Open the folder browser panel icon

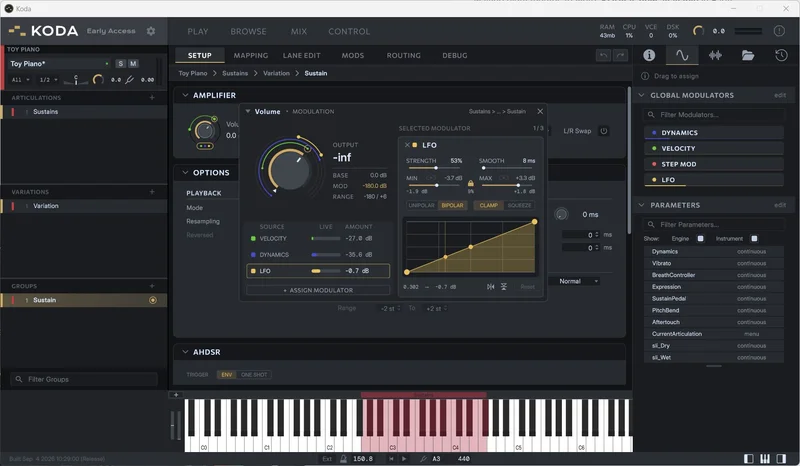click(x=748, y=55)
